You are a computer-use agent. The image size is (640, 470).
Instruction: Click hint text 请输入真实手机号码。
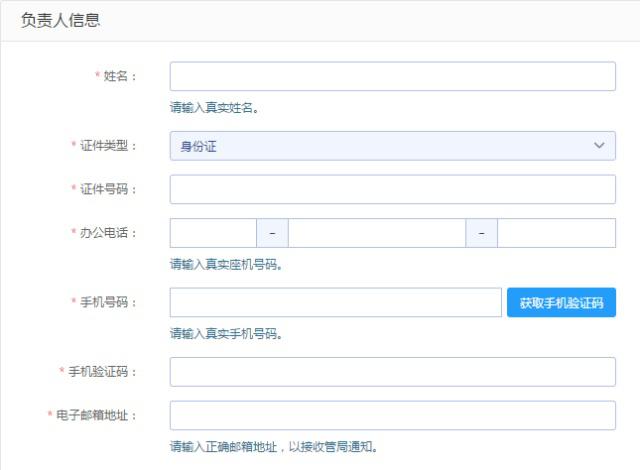227,334
